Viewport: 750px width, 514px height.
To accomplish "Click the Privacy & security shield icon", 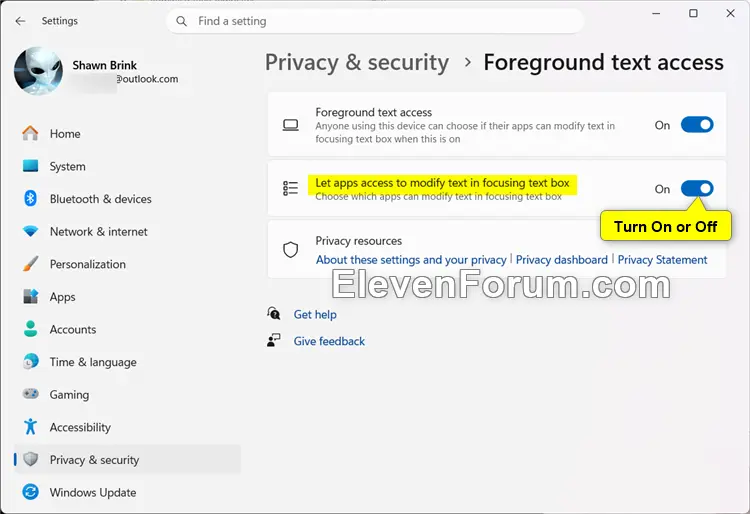I will click(x=30, y=459).
